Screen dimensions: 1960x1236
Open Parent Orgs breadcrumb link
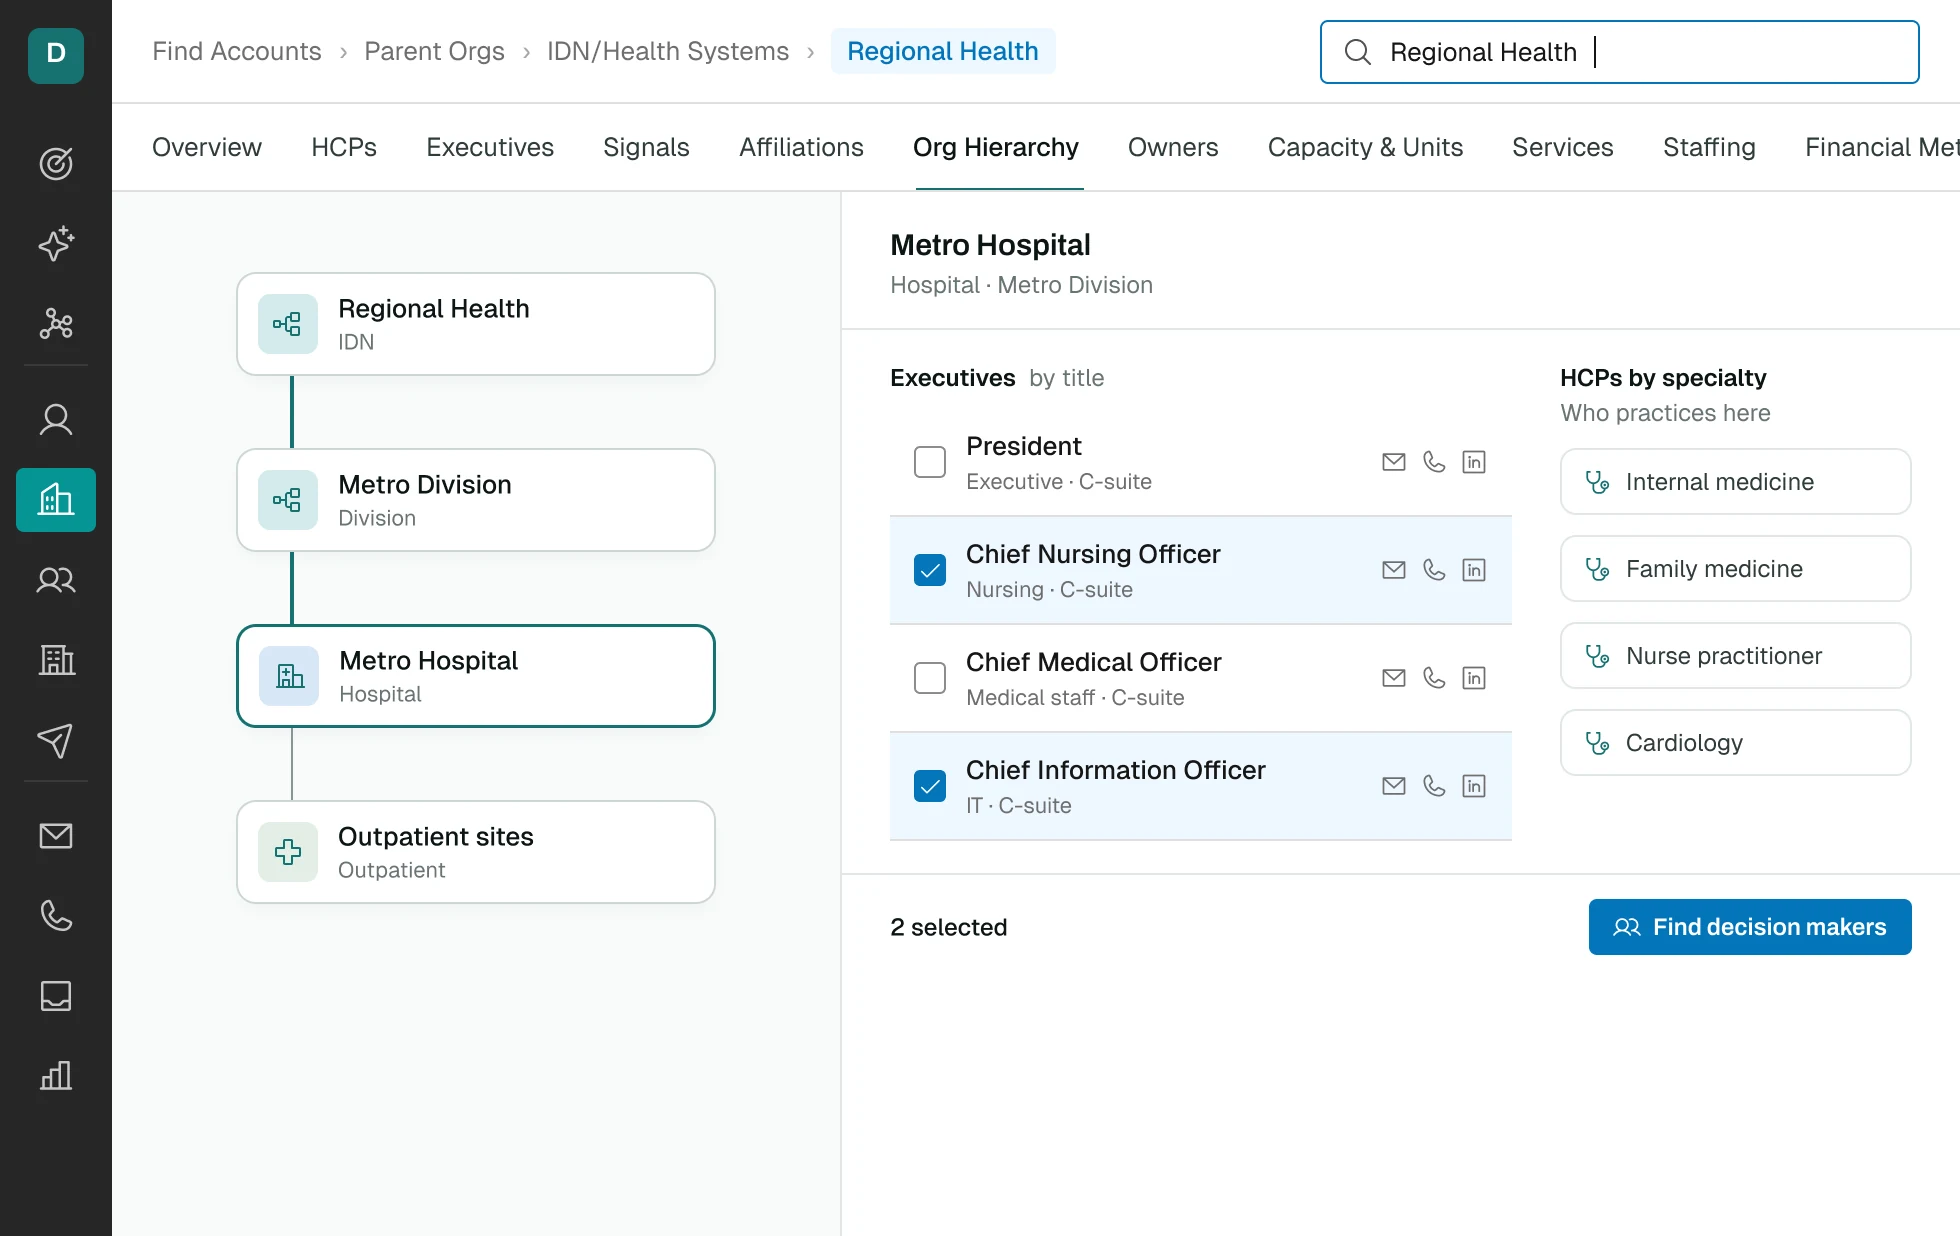[434, 51]
